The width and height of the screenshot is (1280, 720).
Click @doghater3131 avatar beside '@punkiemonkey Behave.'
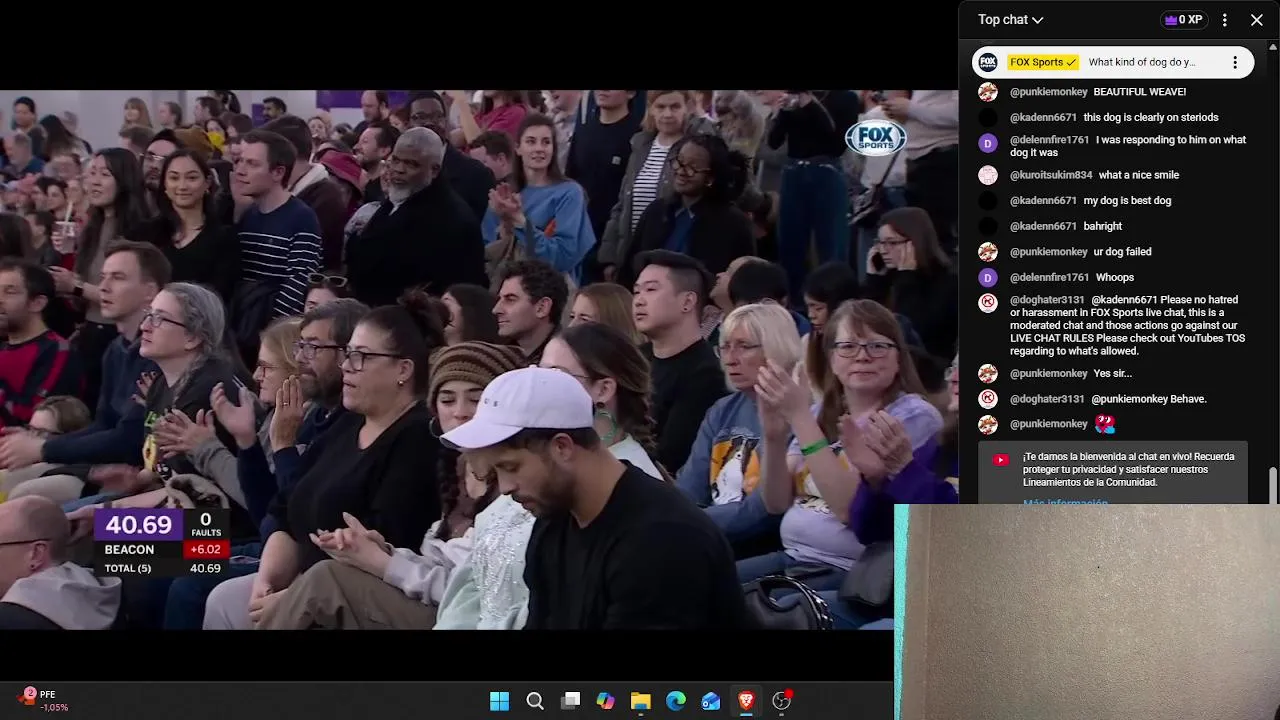[x=988, y=399]
